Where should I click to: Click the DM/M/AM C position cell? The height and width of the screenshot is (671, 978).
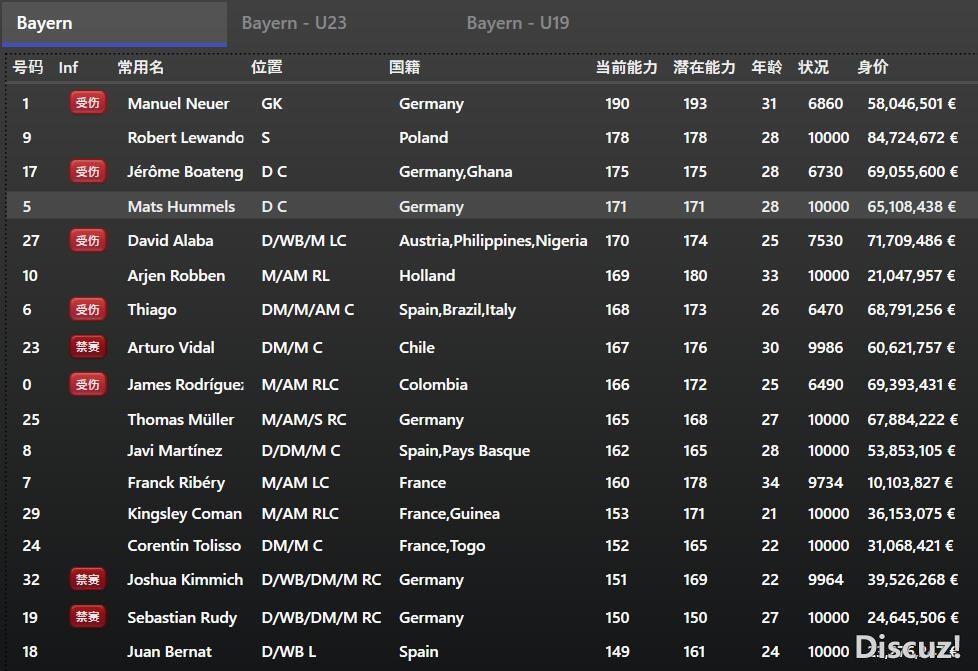307,310
